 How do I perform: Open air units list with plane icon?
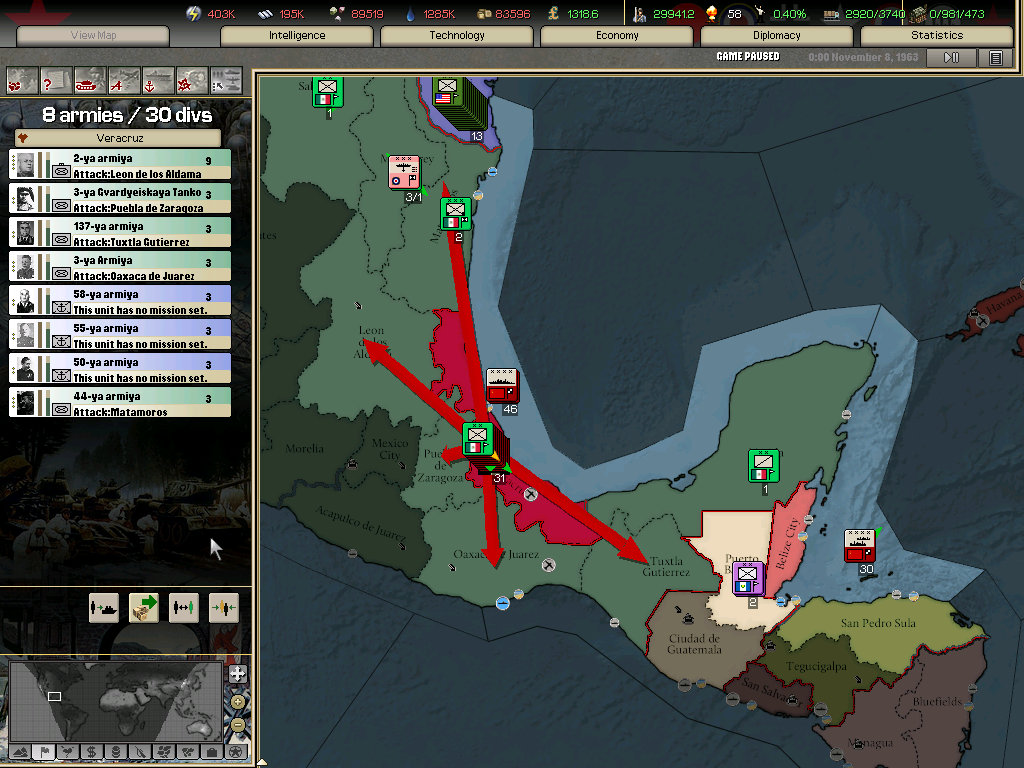point(124,79)
